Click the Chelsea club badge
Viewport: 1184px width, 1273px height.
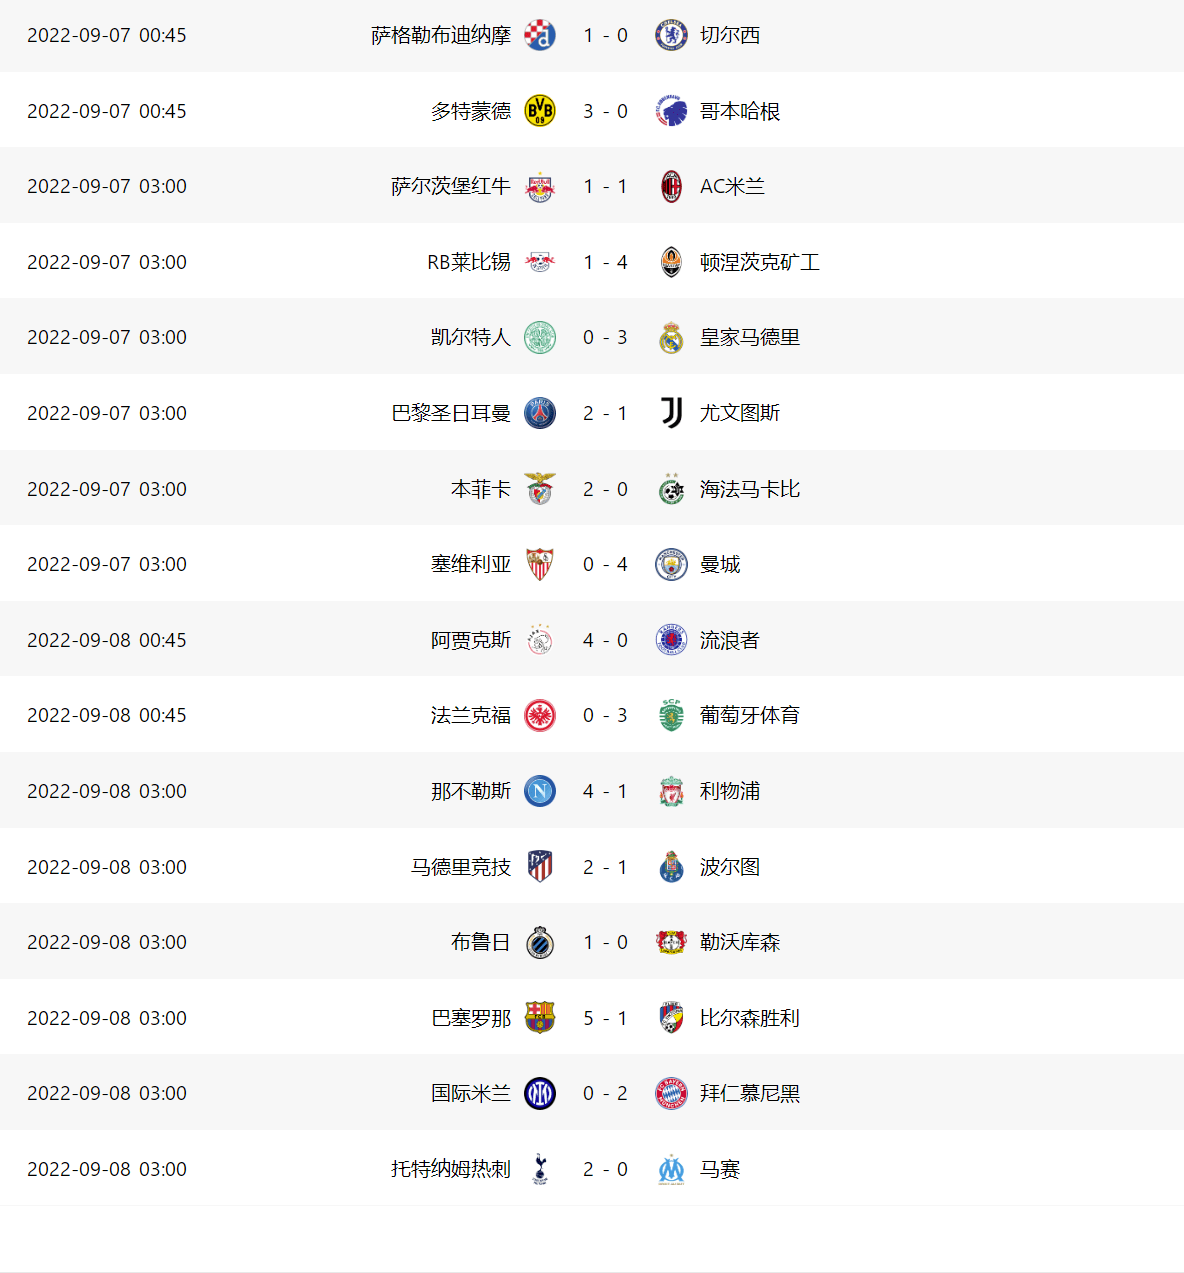pyautogui.click(x=671, y=35)
